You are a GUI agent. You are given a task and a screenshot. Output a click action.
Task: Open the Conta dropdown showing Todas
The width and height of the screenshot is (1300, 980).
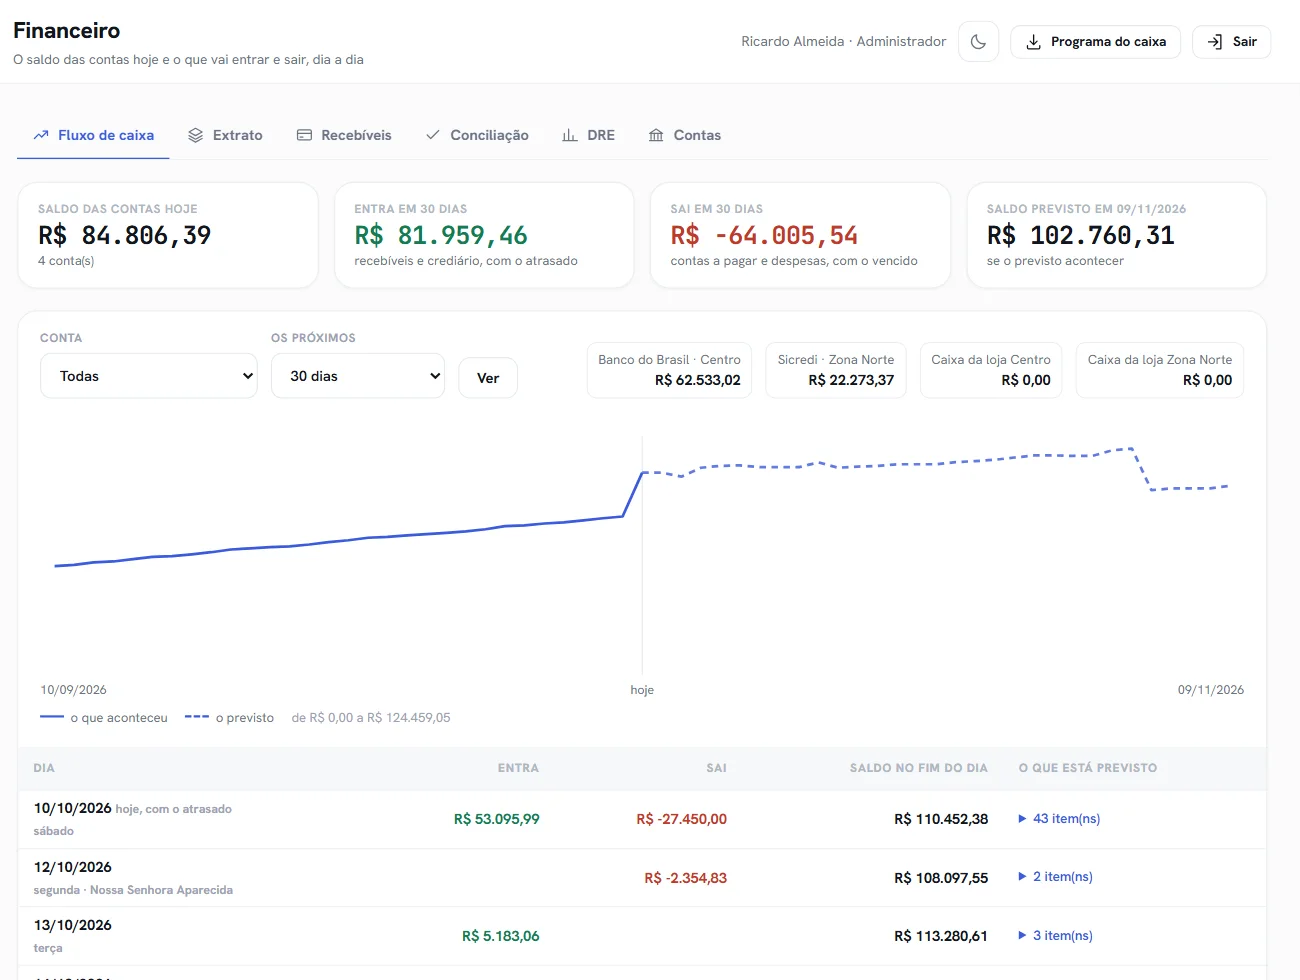(x=149, y=376)
